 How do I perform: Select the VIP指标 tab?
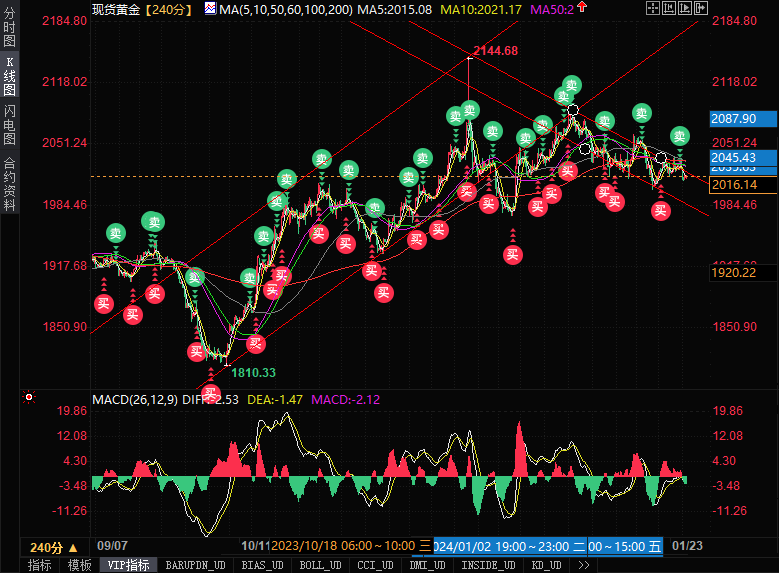point(128,565)
